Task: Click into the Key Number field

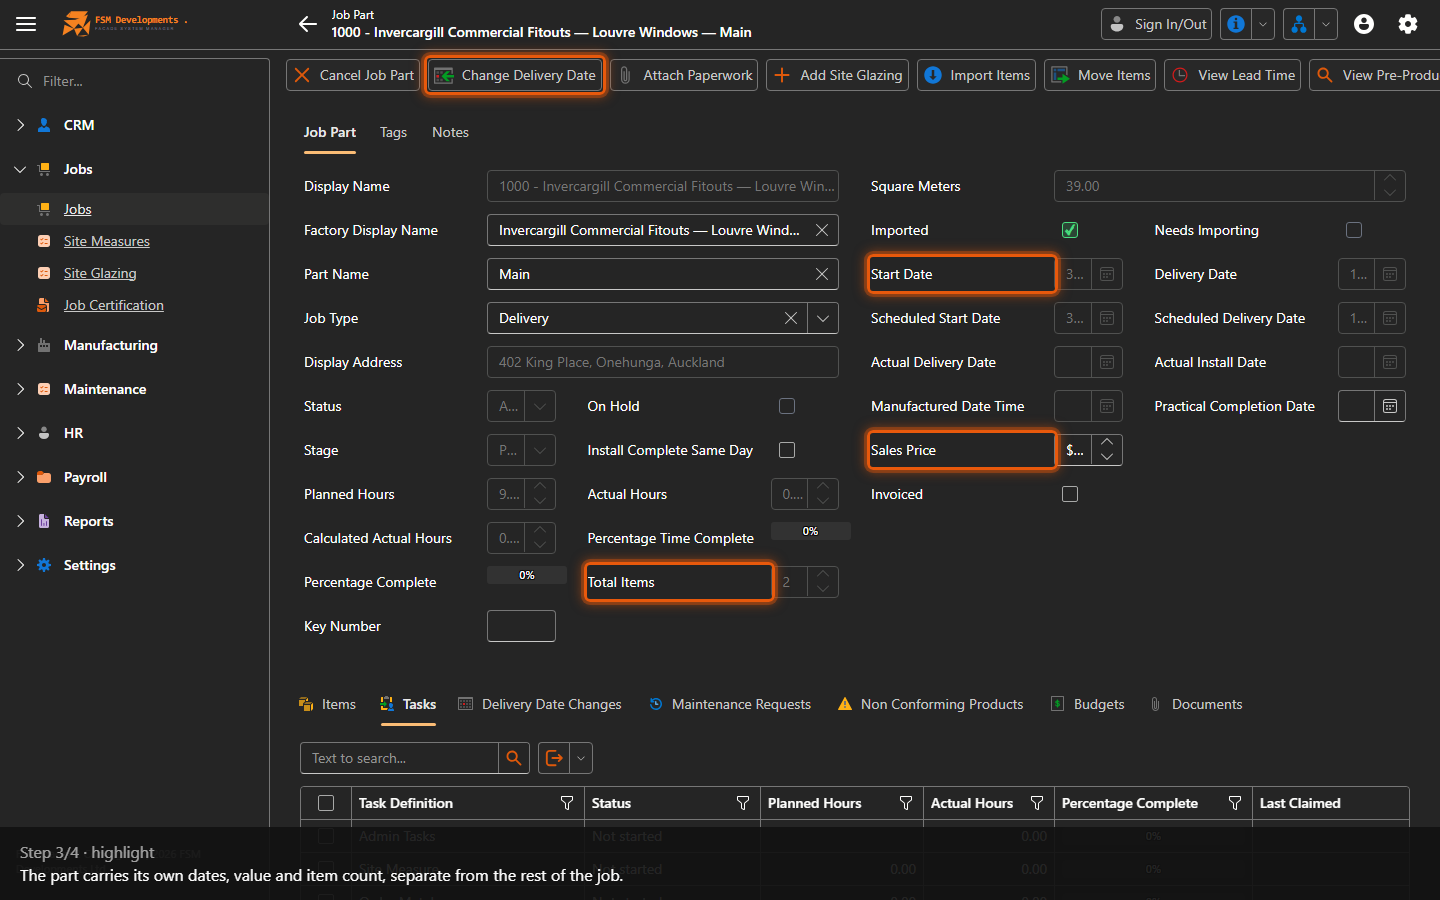Action: point(521,626)
